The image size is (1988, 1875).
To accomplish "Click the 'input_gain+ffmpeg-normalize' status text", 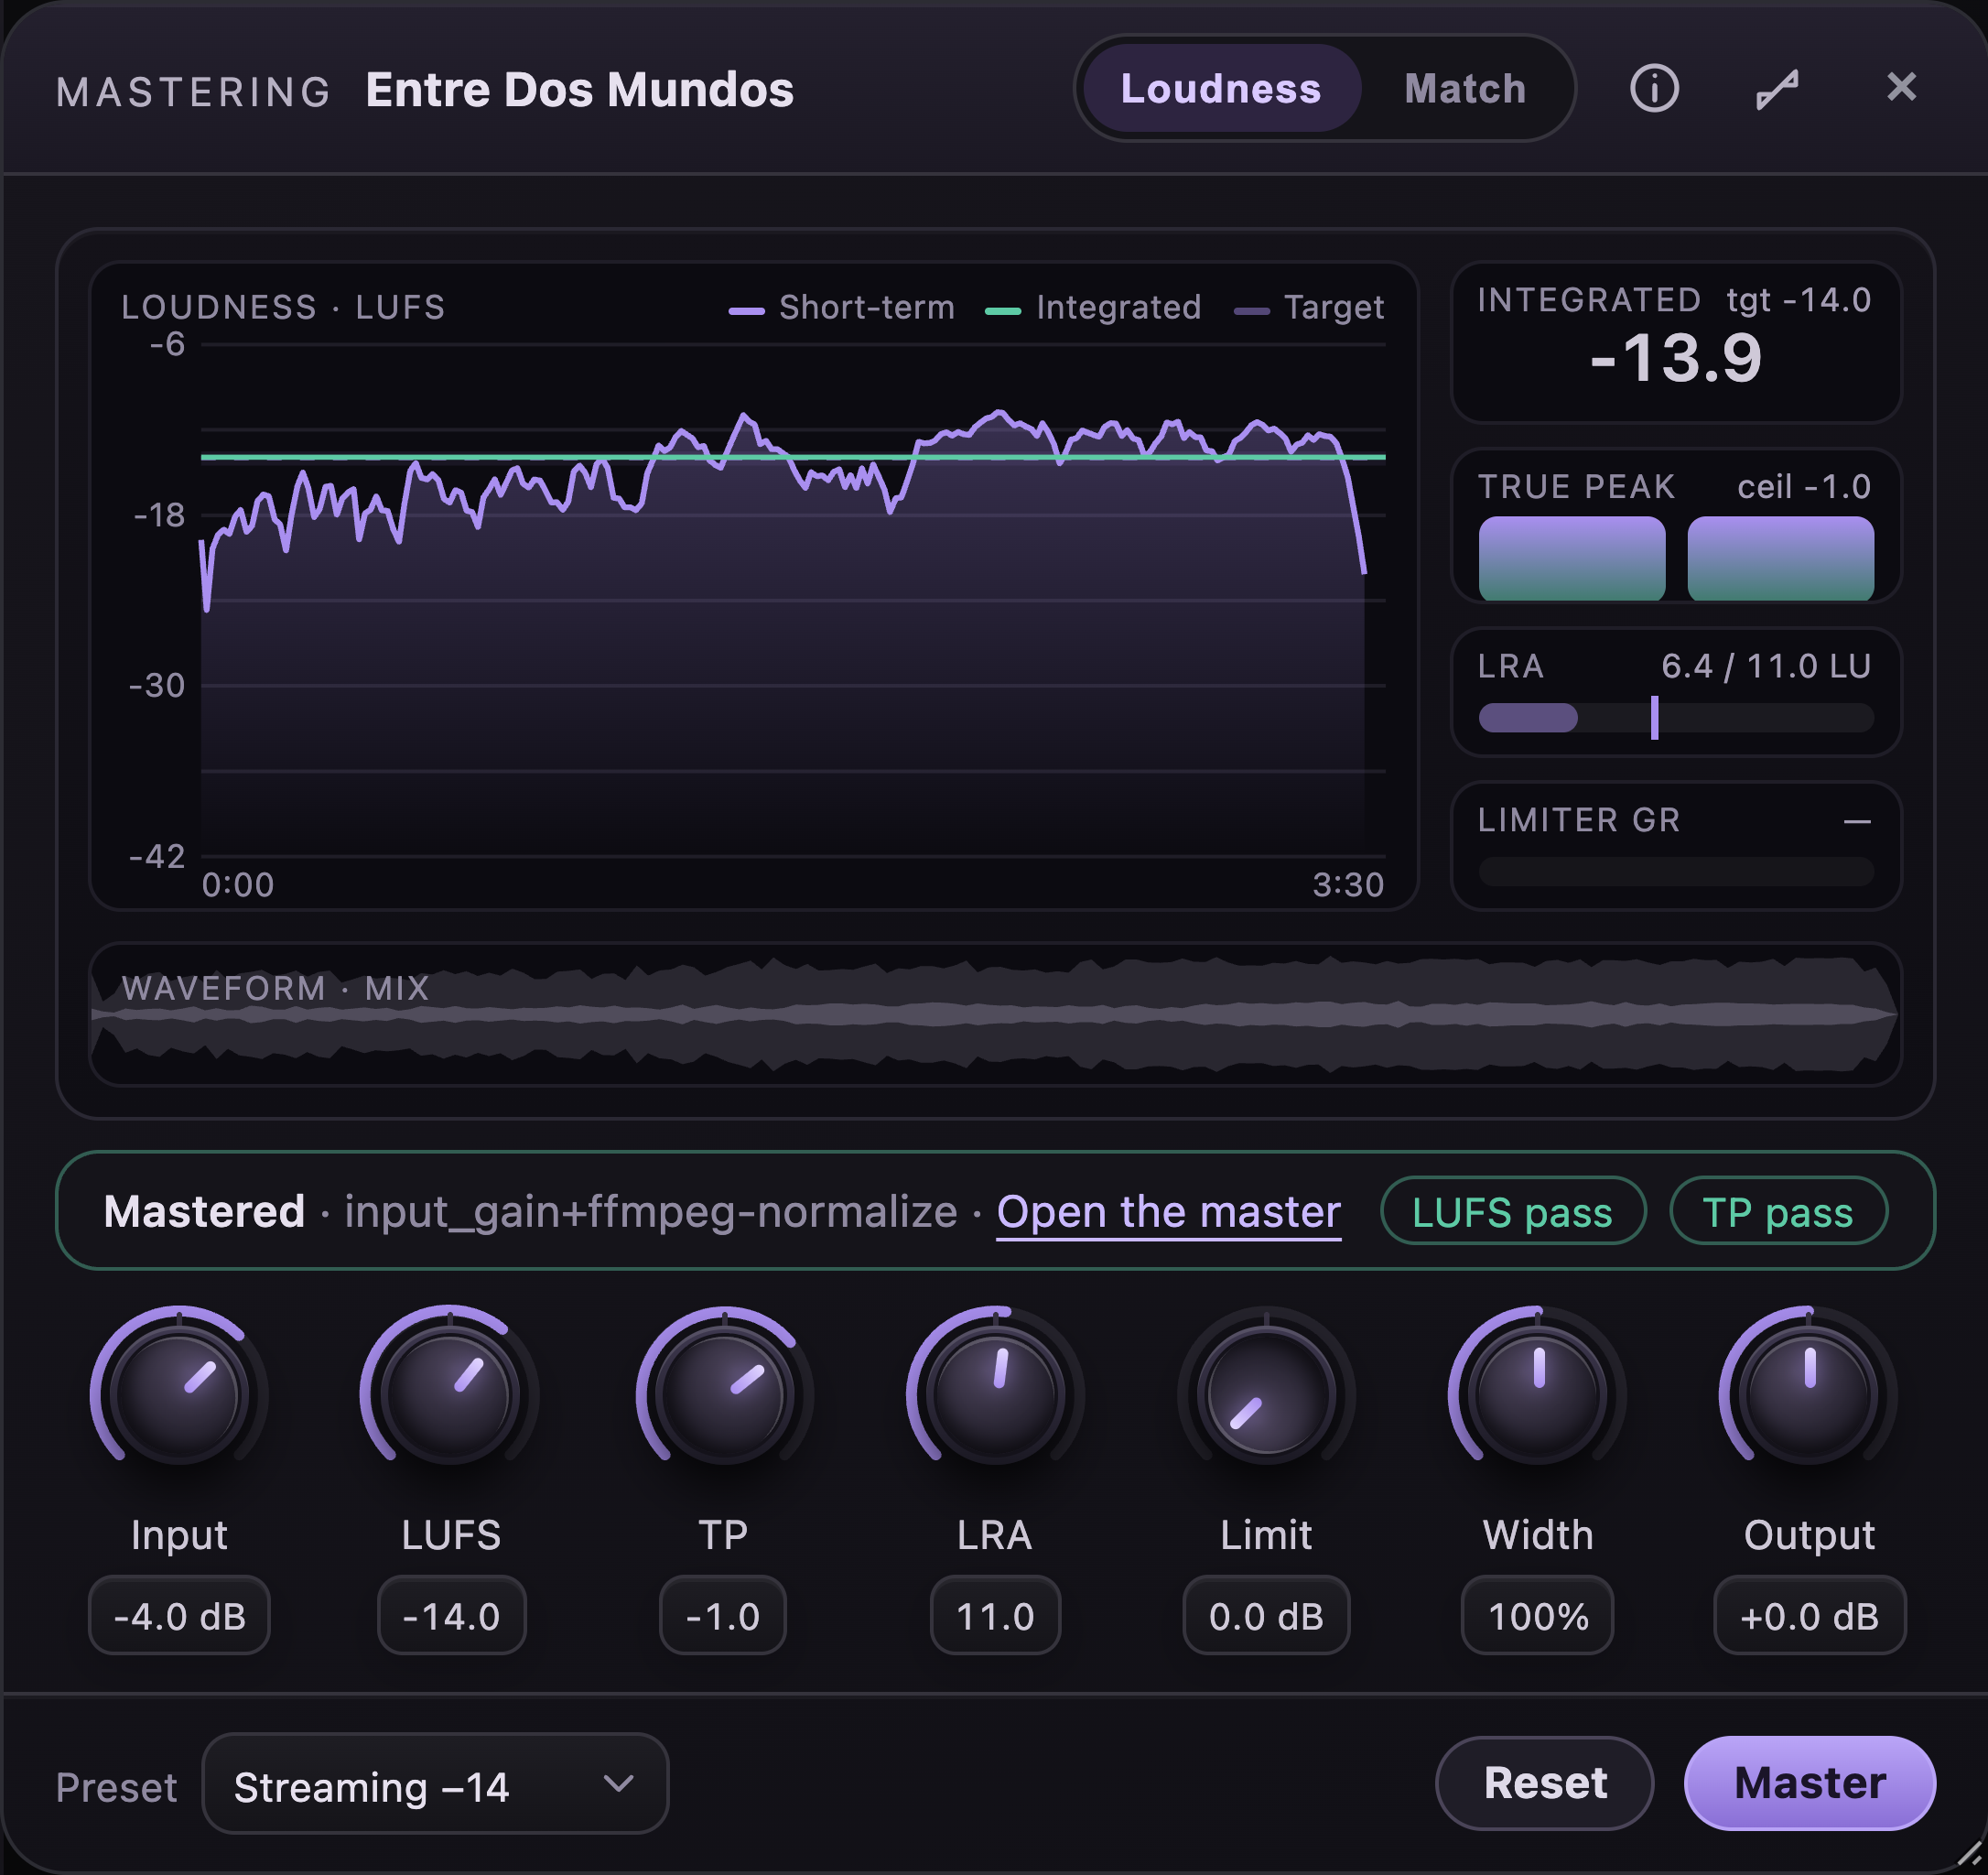I will click(x=651, y=1211).
